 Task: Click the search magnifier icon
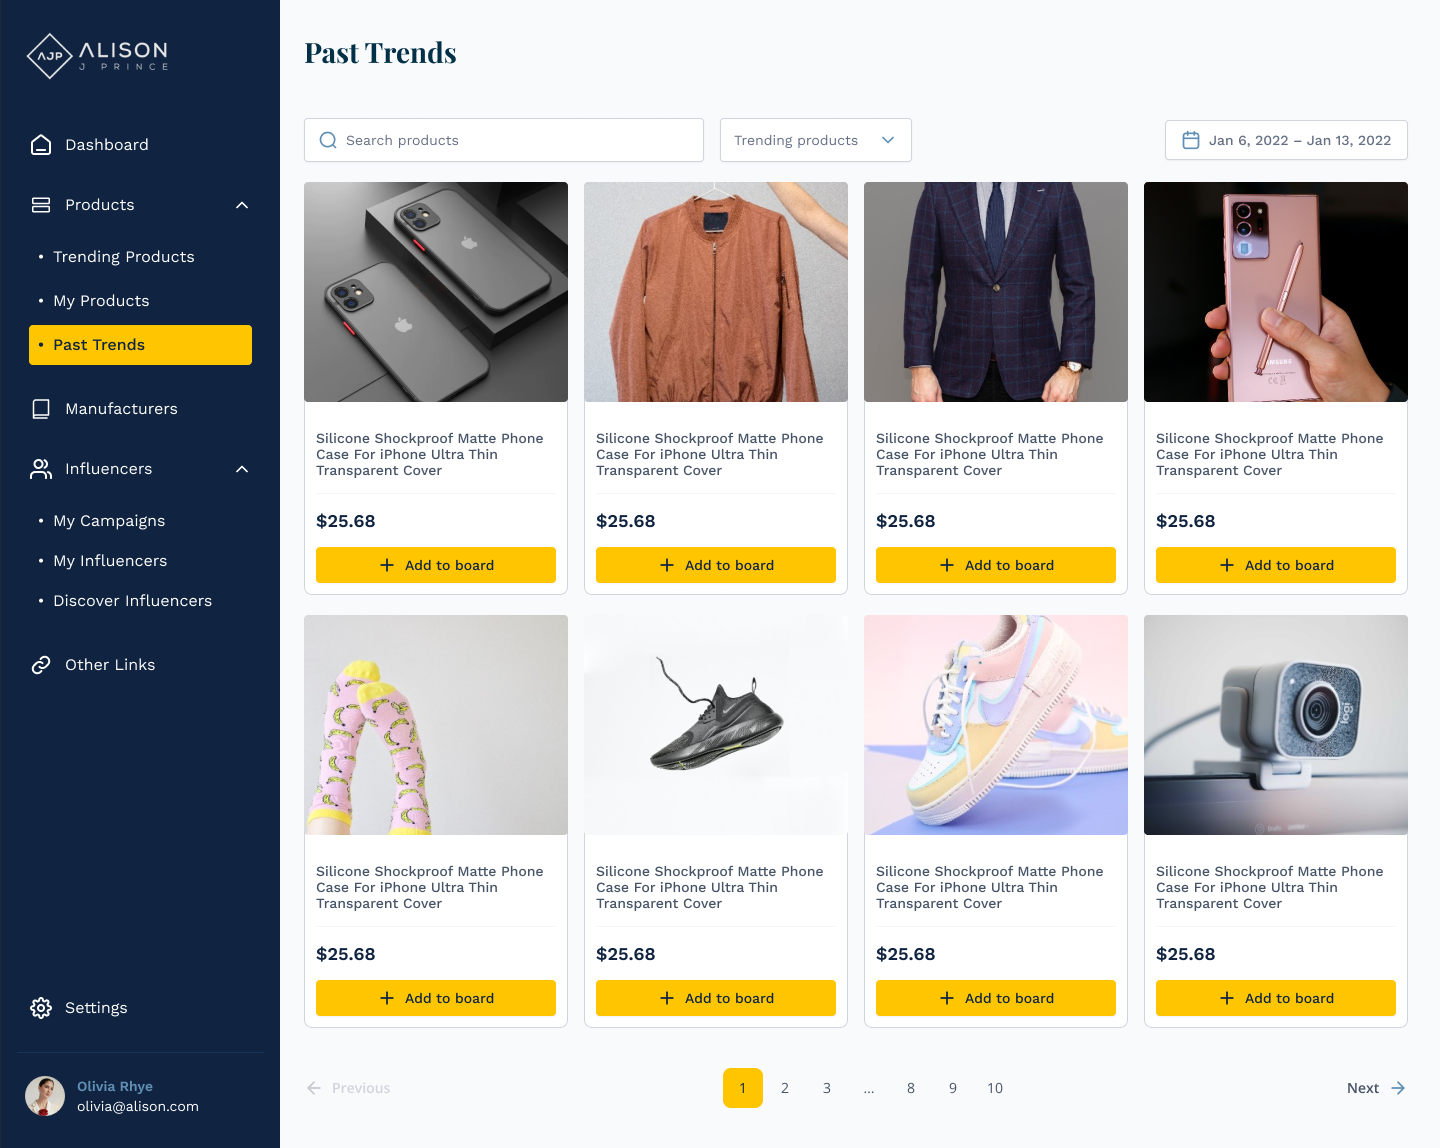328,140
